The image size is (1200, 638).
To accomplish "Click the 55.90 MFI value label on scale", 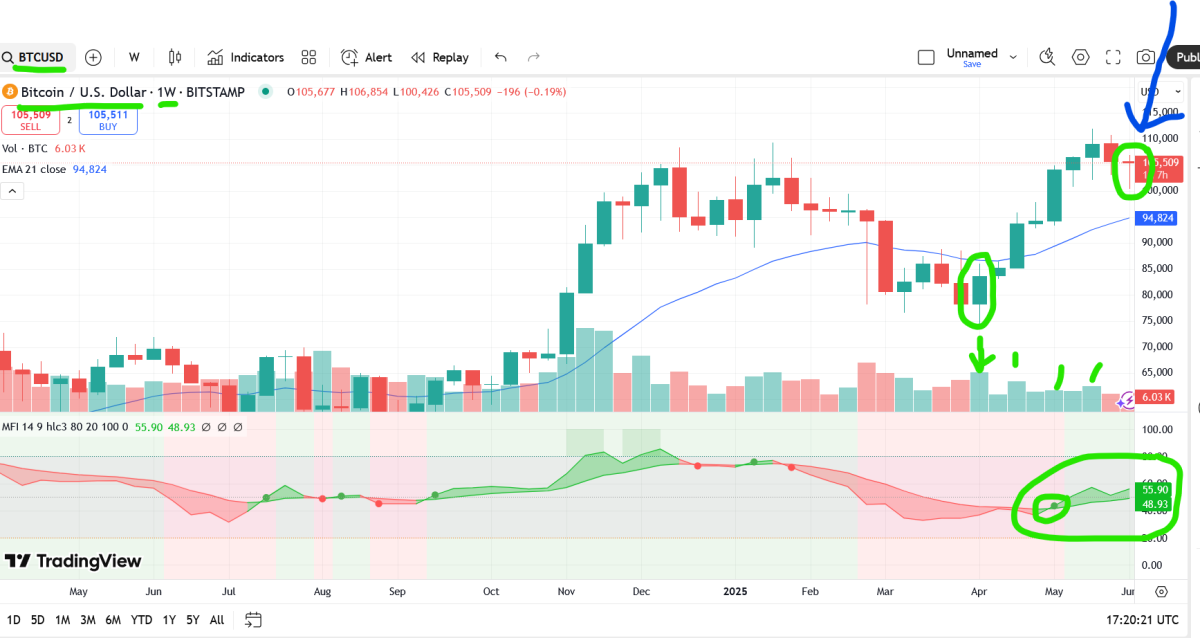I will 1154,489.
